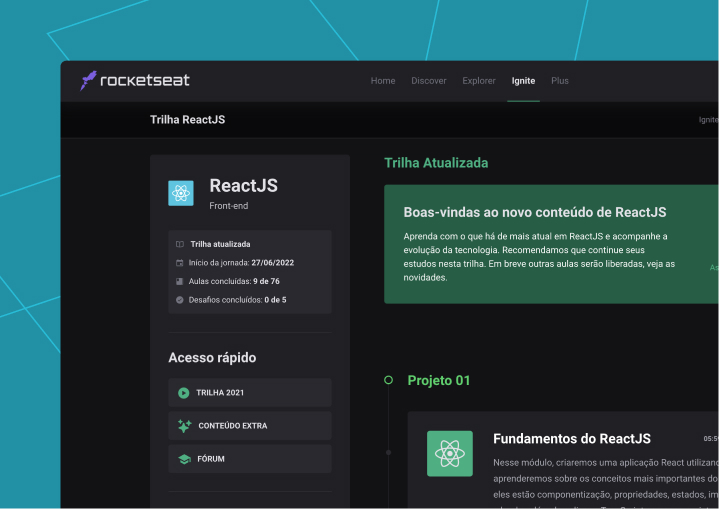Open the Home navigation tab
This screenshot has height=509, width=719.
coord(383,81)
